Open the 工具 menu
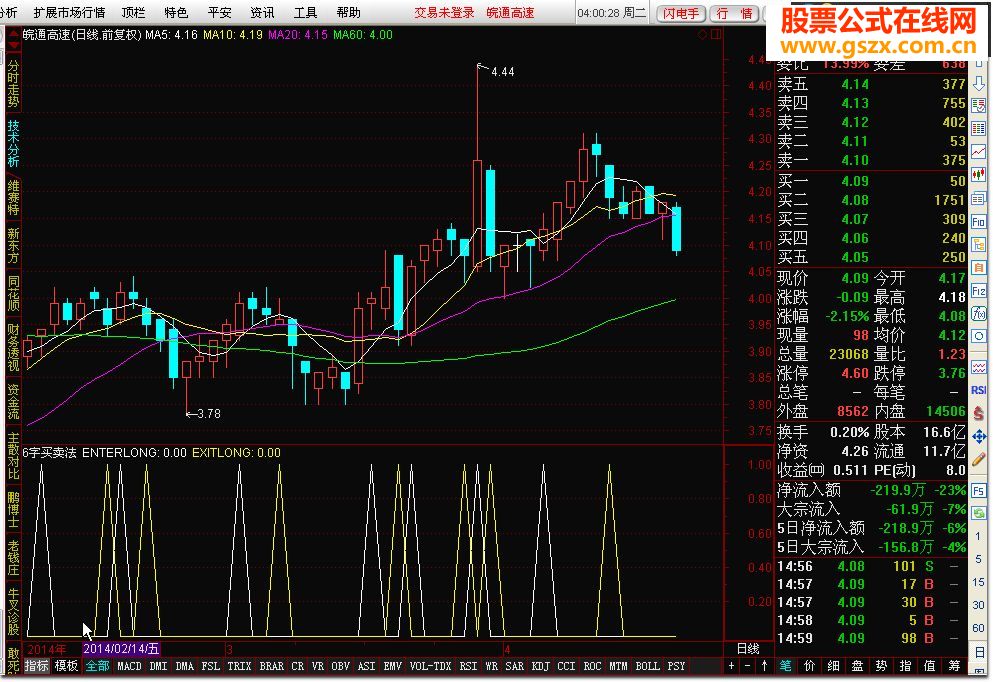Screen dimensions: 993x682 (305, 12)
